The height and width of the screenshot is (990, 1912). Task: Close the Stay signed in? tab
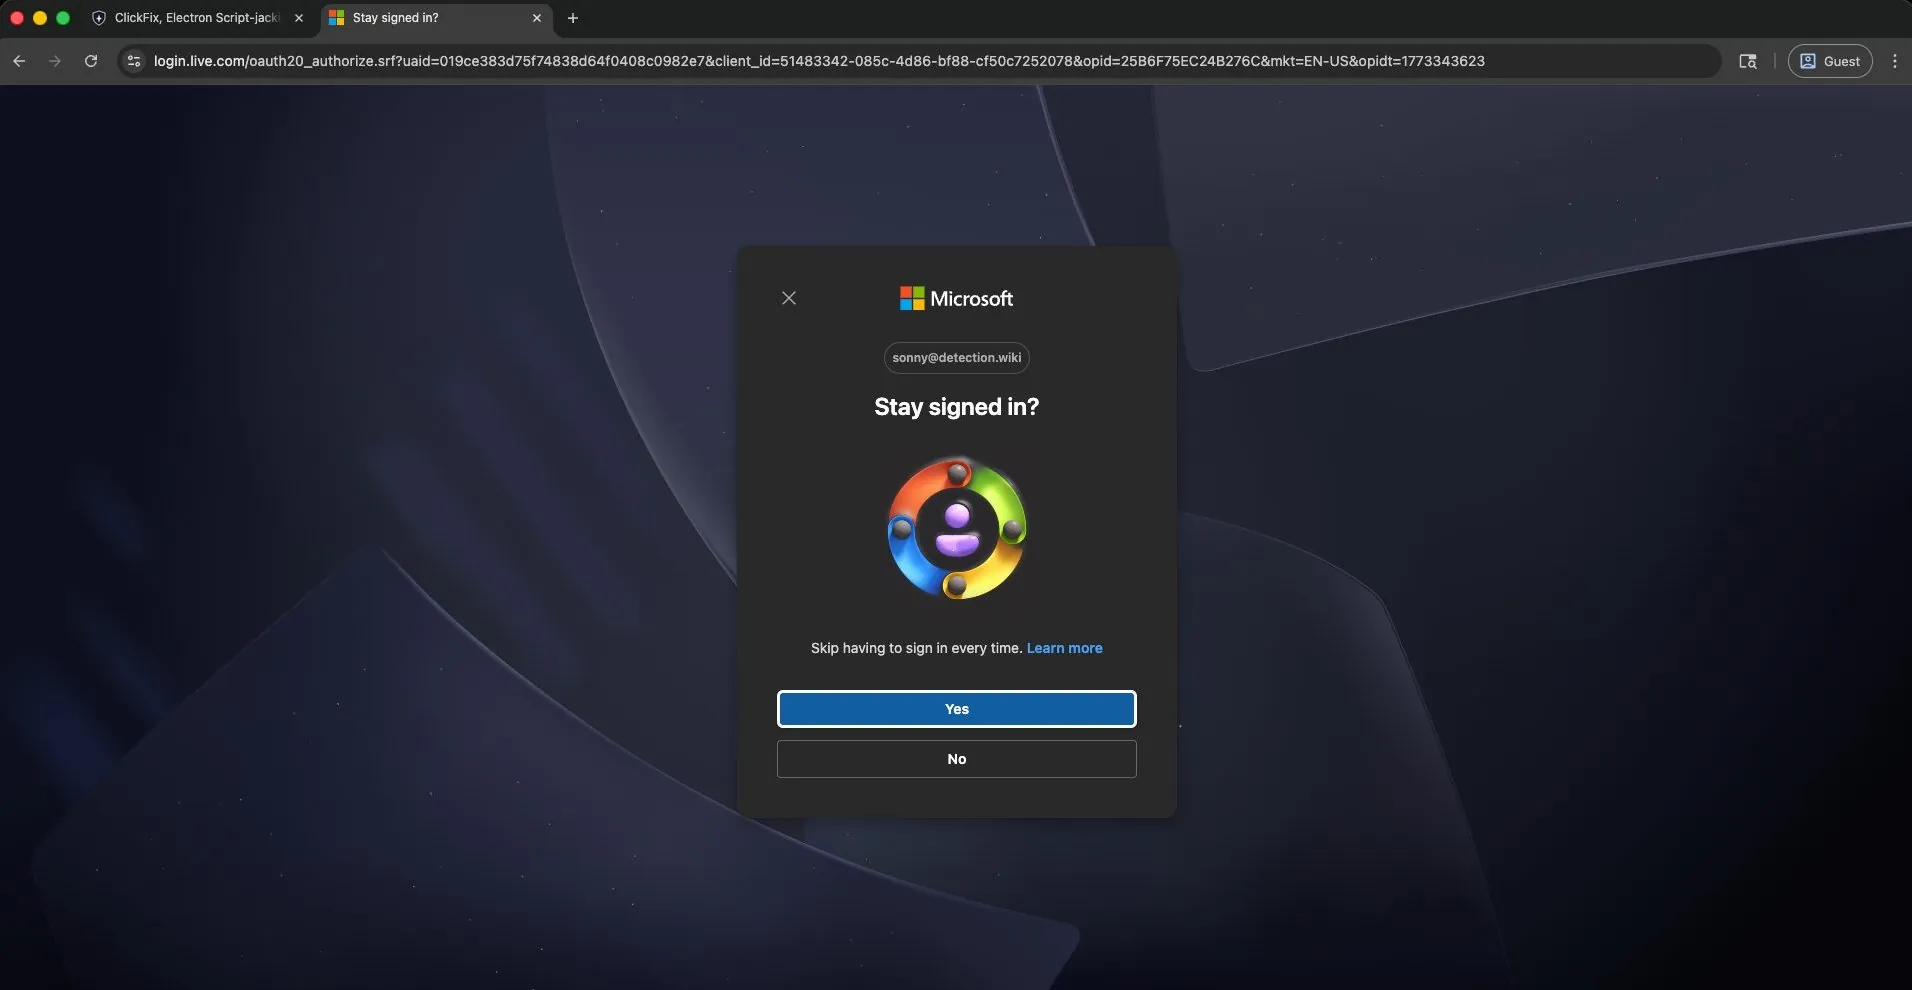point(537,18)
